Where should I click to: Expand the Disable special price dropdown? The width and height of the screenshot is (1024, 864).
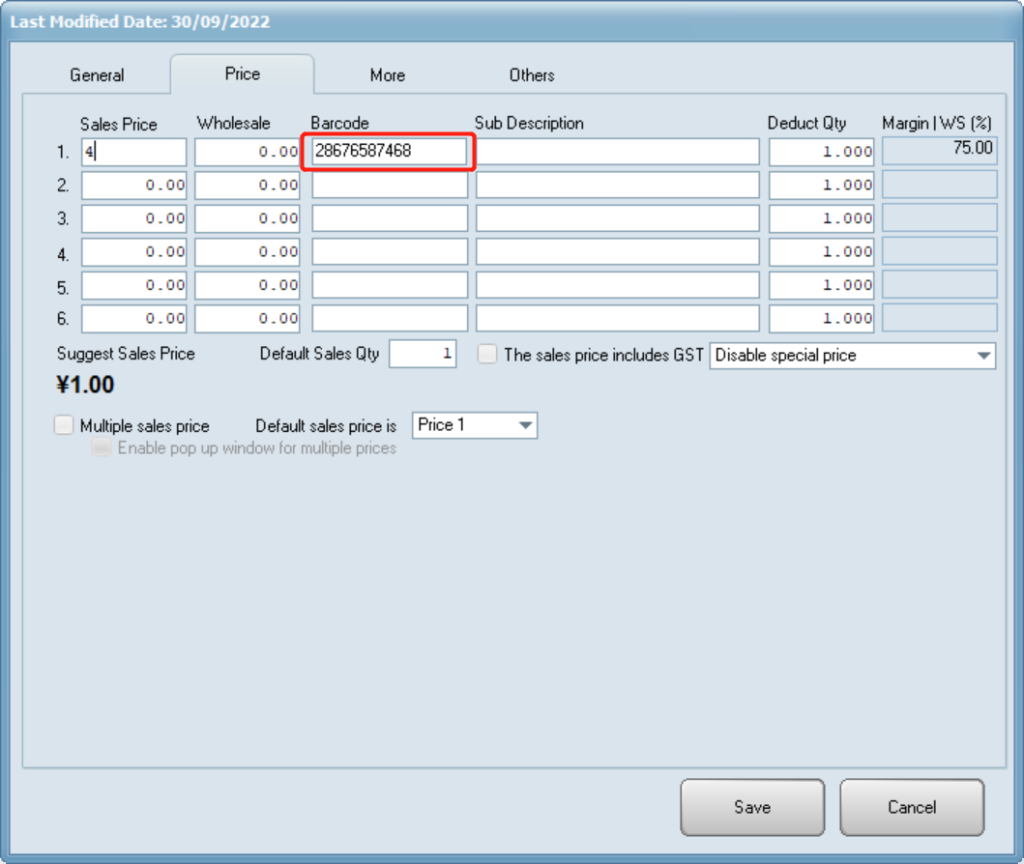[852, 355]
